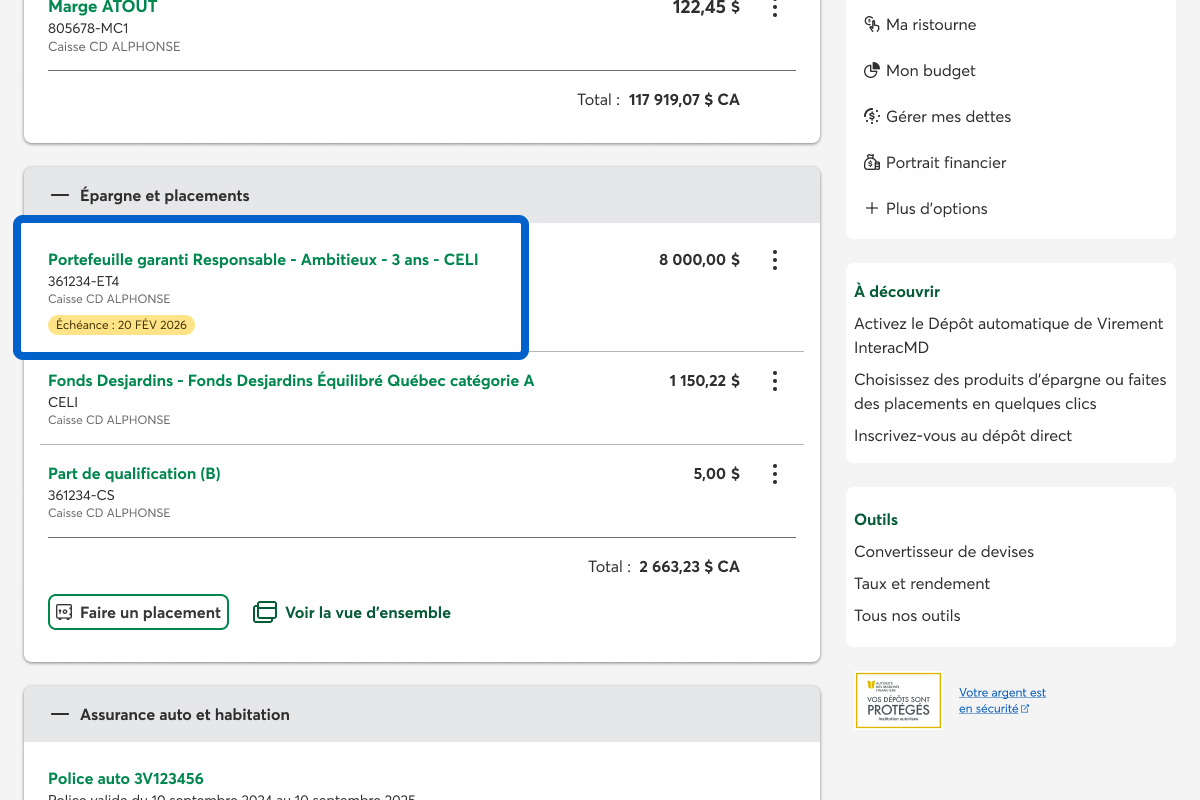
Task: Open three-dot menu for Fonds Desjardins Équilibré
Action: (x=774, y=381)
